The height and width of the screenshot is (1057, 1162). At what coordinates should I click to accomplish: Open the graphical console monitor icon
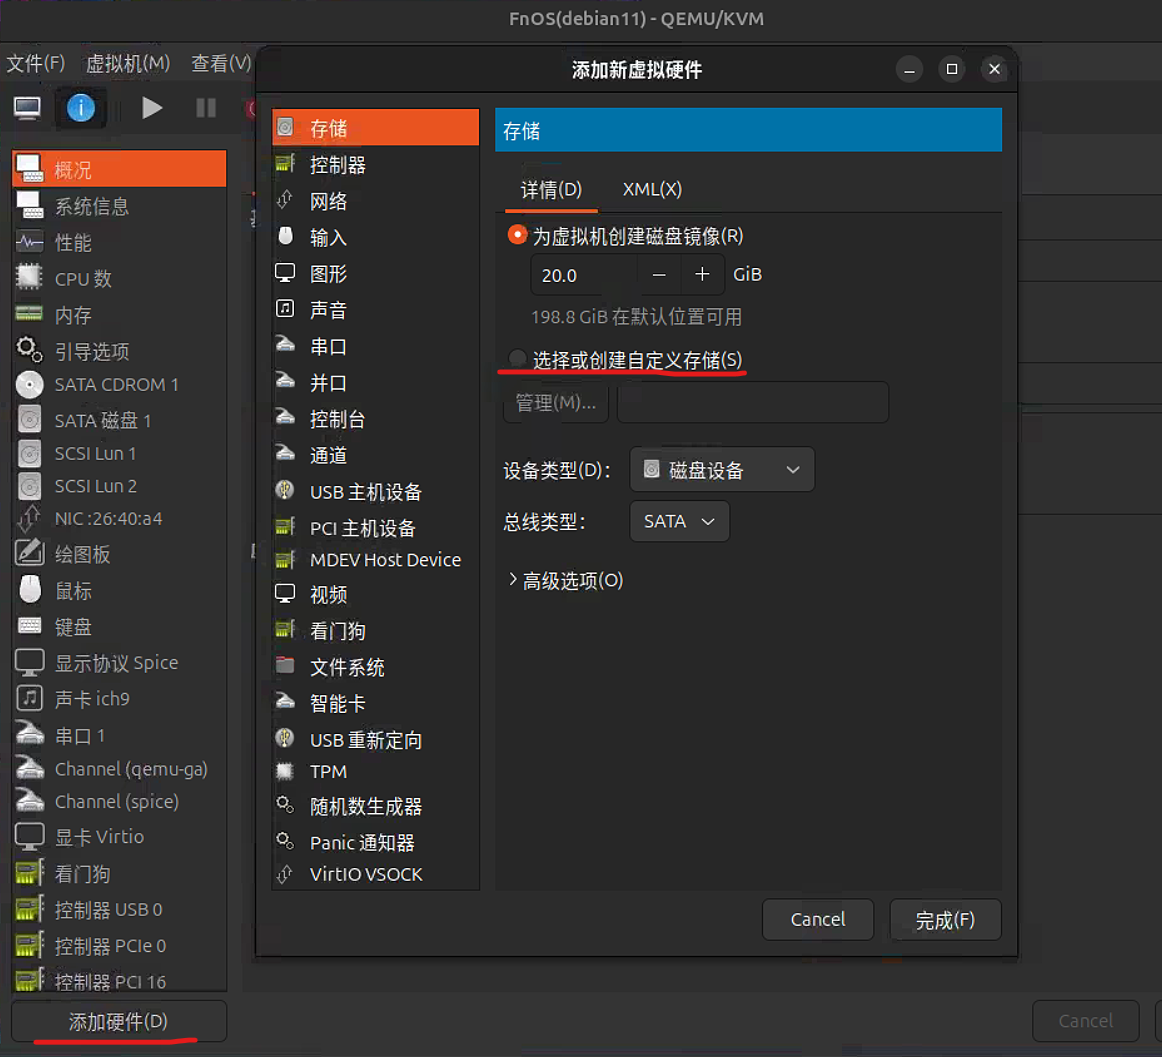[27, 108]
